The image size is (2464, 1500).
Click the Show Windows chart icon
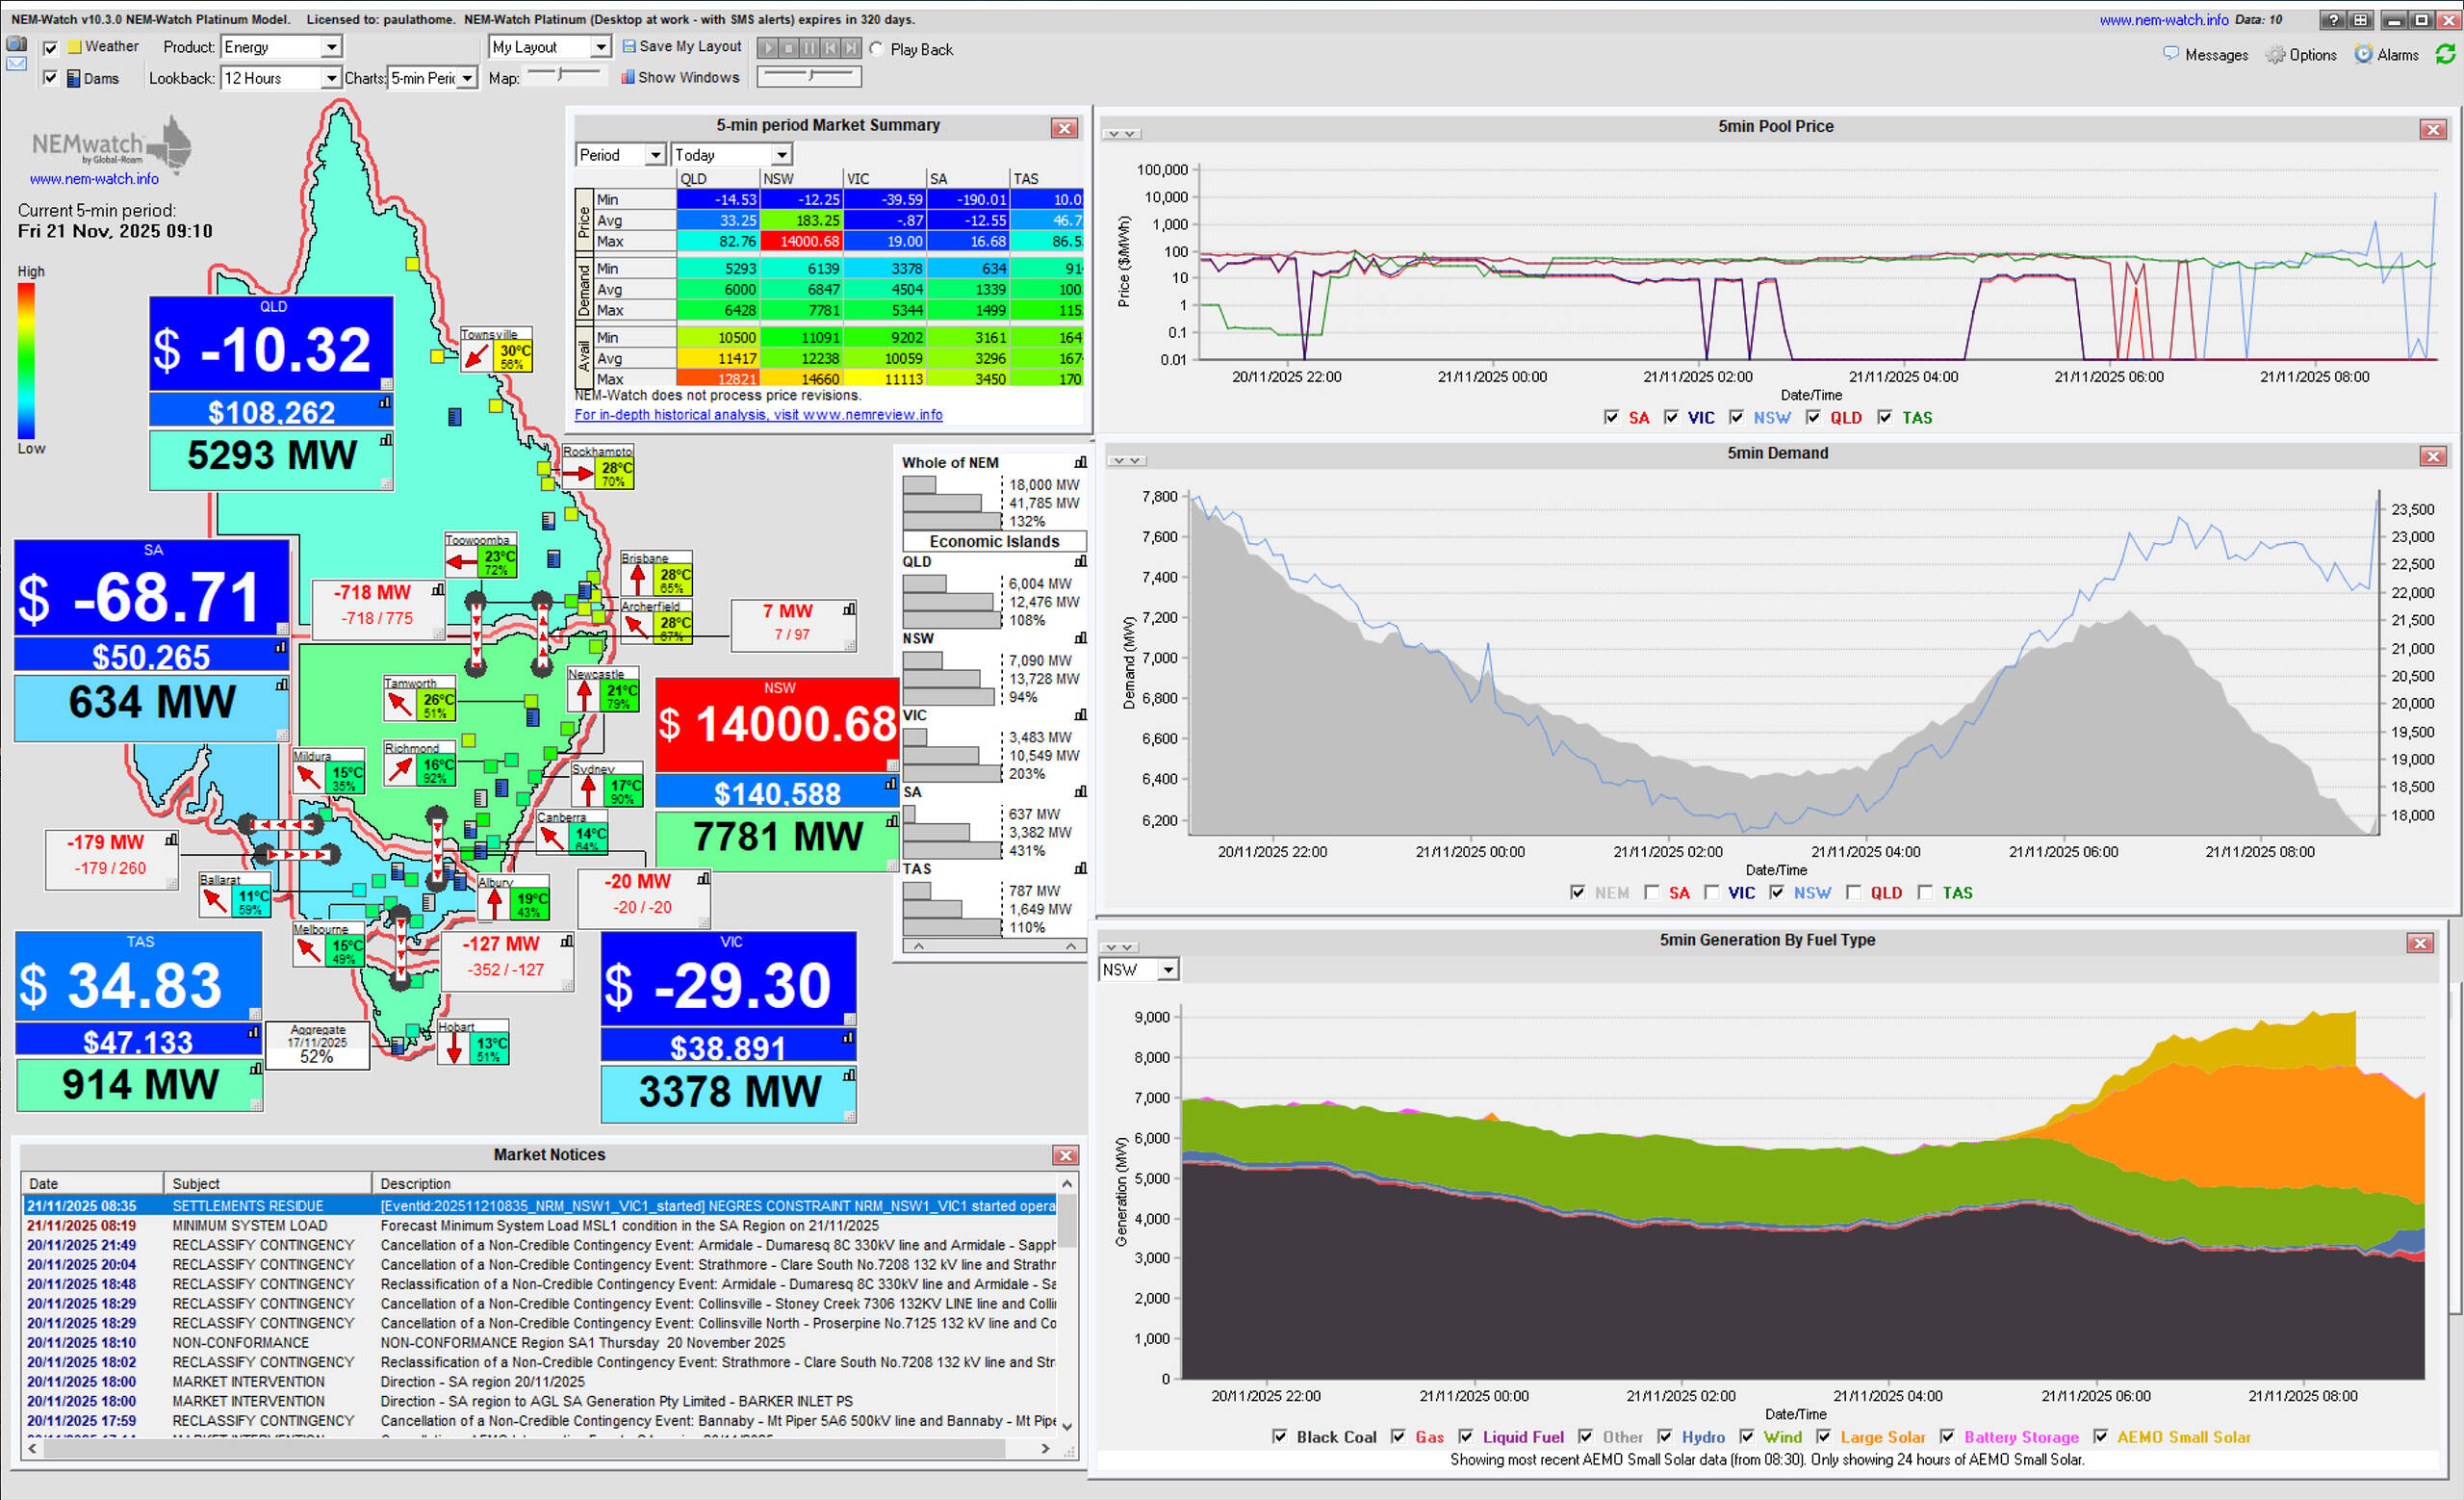628,77
